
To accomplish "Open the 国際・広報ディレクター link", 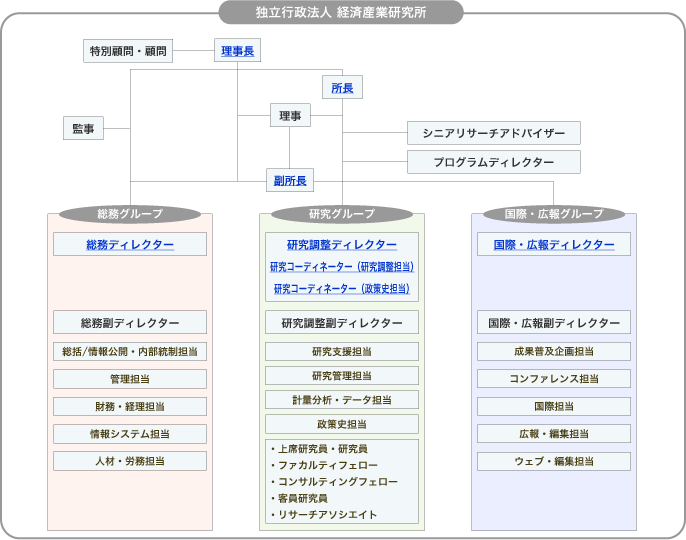I will (x=554, y=245).
